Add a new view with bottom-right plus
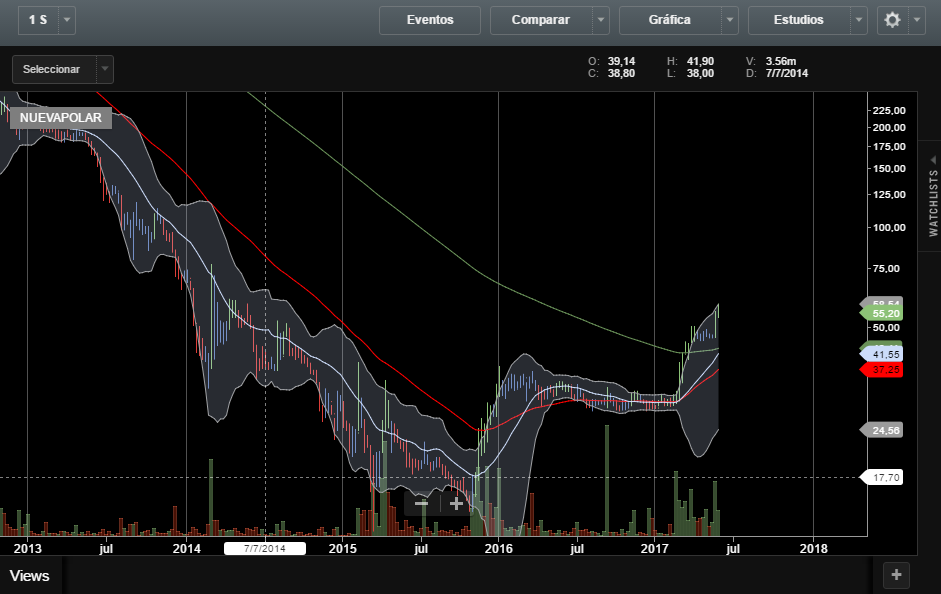This screenshot has height=594, width=941. point(896,574)
